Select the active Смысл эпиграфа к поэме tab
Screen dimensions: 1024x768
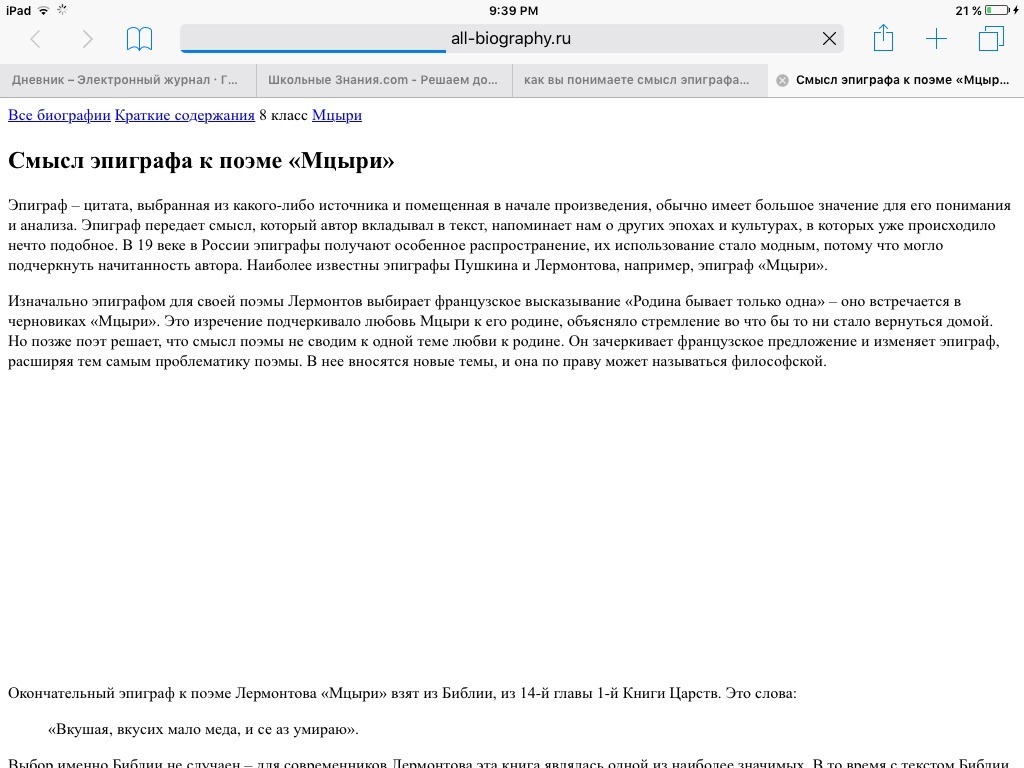(902, 80)
